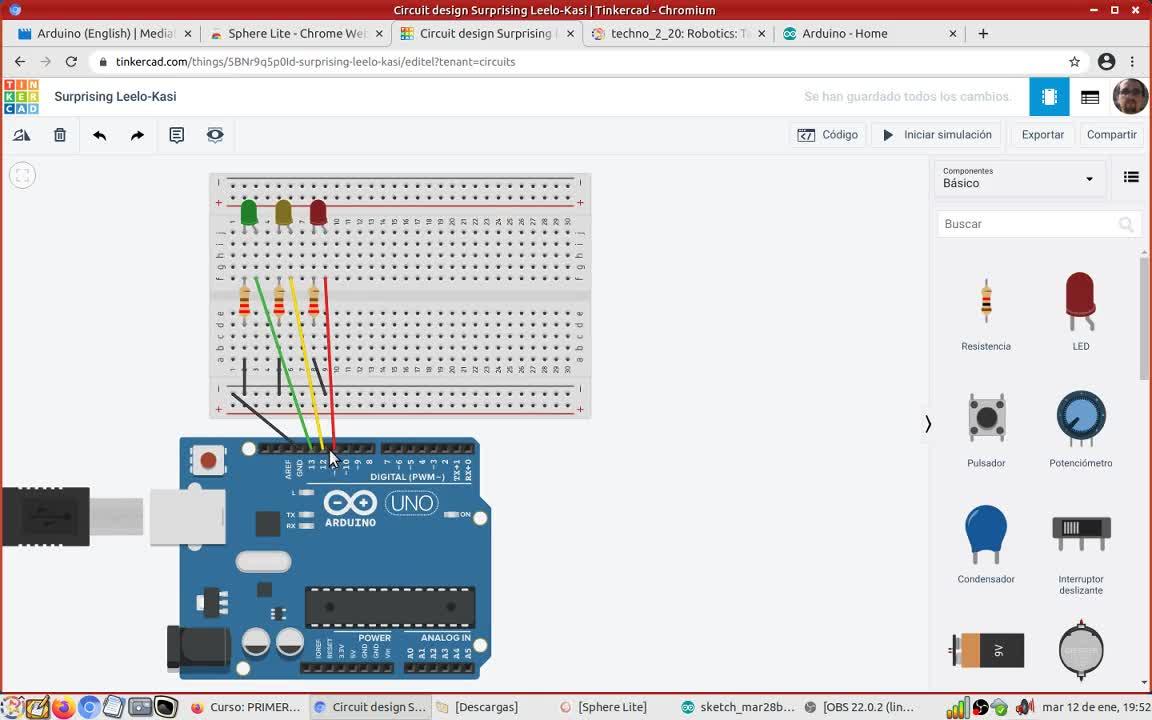Image resolution: width=1152 pixels, height=720 pixels.
Task: Click the red LED on breadboard
Action: [318, 212]
